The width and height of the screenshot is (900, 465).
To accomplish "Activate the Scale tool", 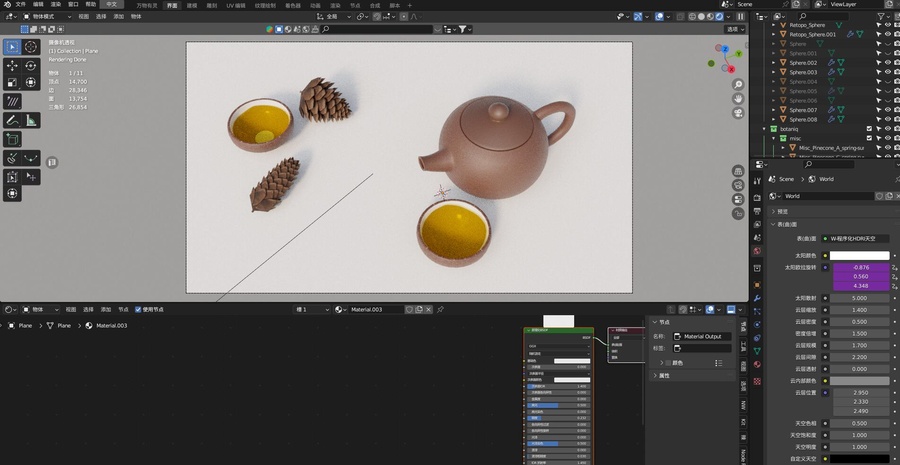I will [12, 83].
